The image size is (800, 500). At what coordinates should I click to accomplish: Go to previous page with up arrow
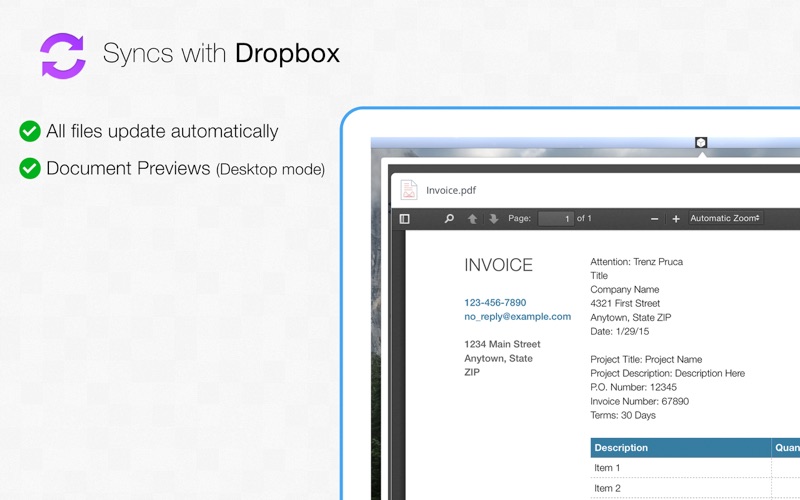[x=472, y=219]
